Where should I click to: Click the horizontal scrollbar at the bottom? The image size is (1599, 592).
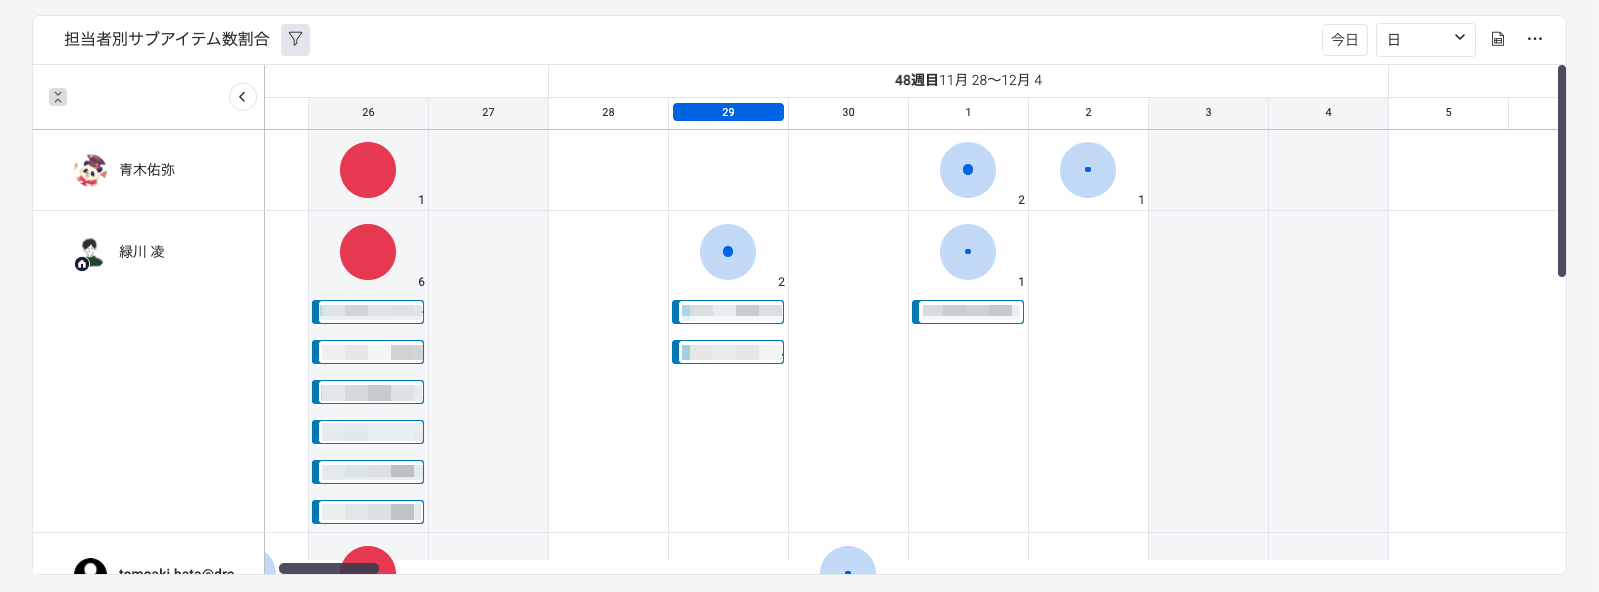click(328, 568)
